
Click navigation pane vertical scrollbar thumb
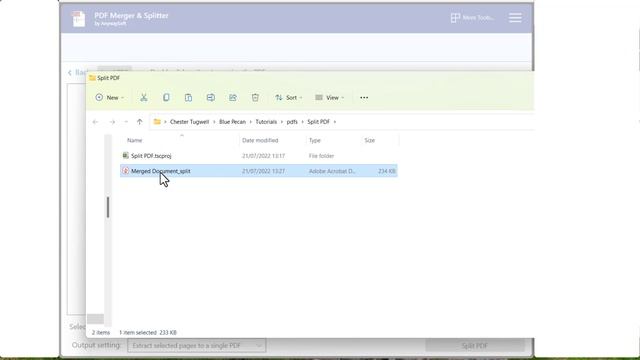pyautogui.click(x=108, y=207)
